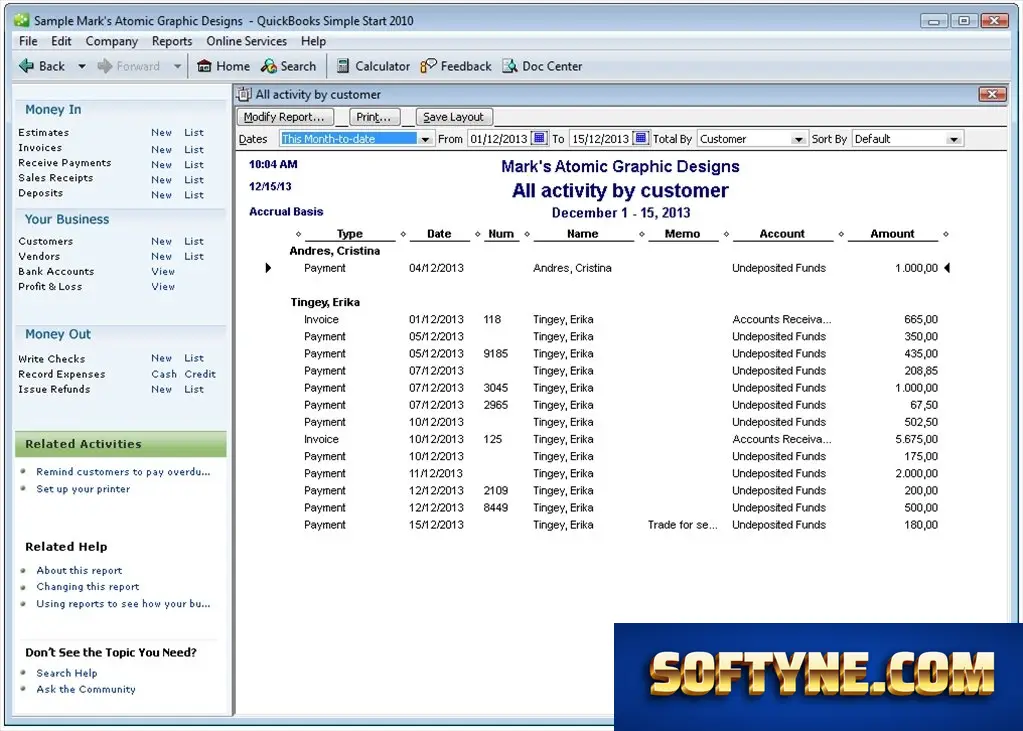Viewport: 1023px width, 731px height.
Task: Click the Search binoculars icon
Action: point(268,66)
